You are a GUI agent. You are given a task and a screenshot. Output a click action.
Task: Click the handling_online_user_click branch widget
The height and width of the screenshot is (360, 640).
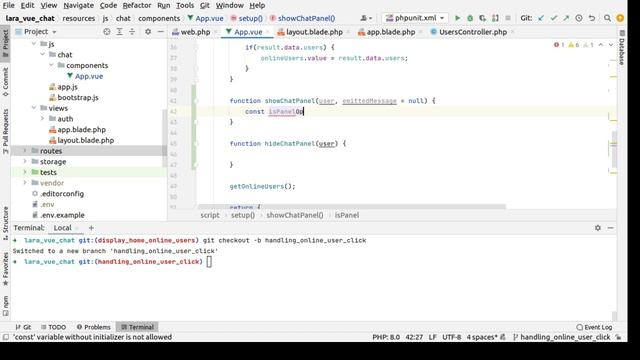[562, 337]
